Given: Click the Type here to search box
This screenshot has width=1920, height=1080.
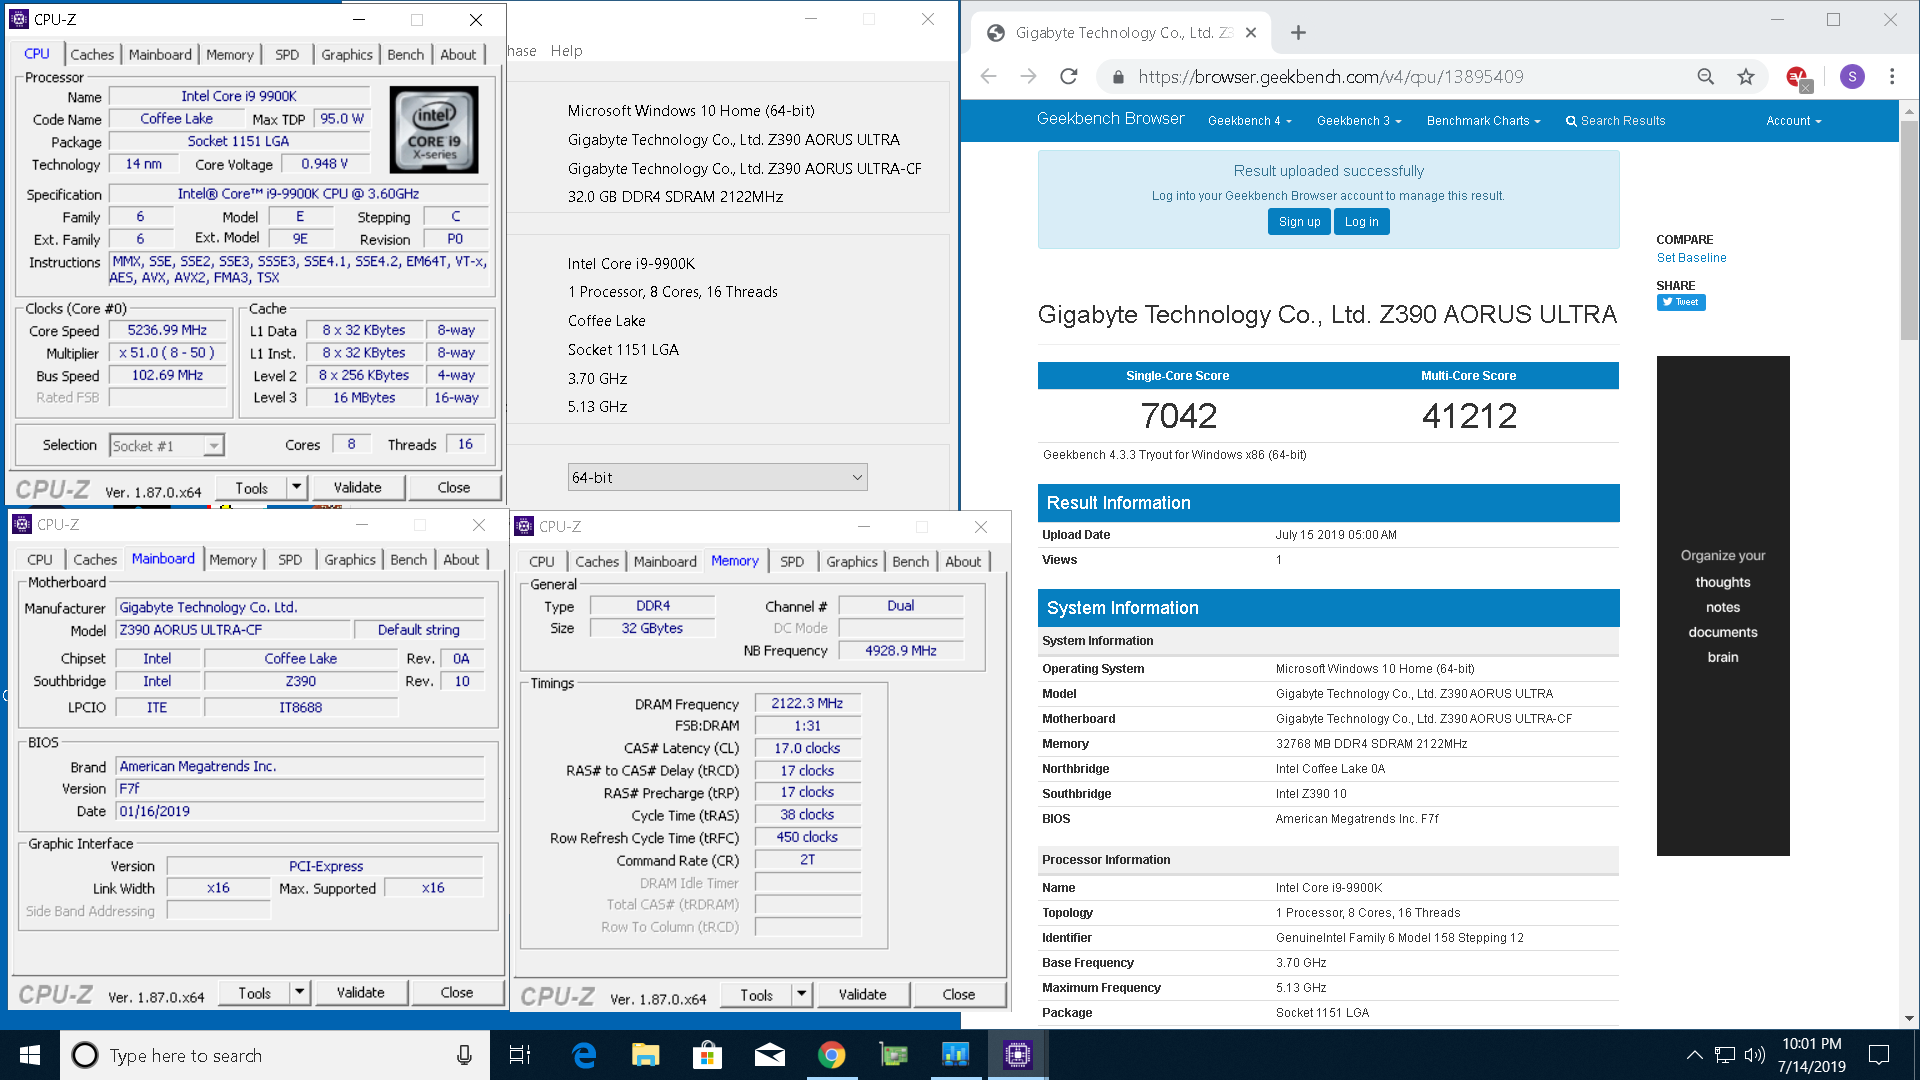Looking at the screenshot, I should click(x=275, y=1055).
